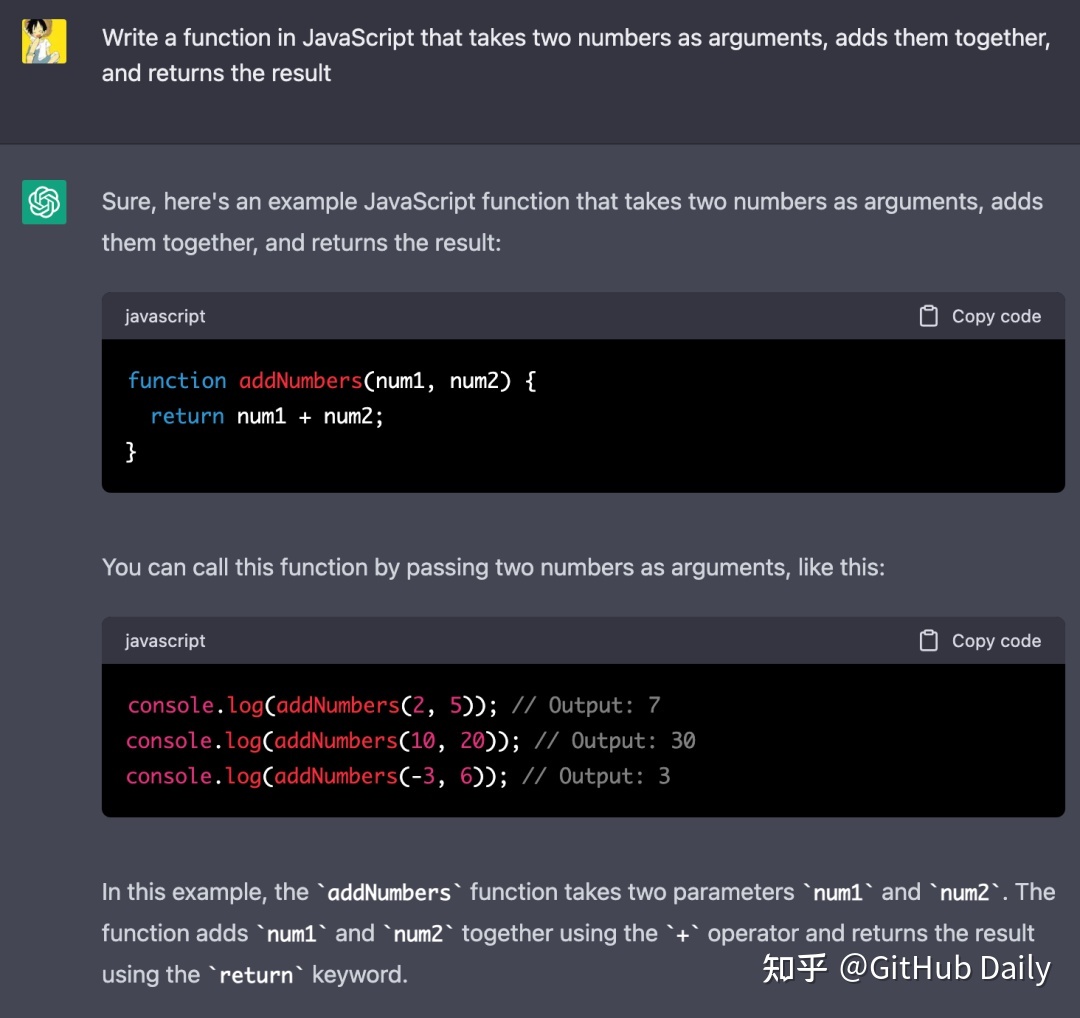
Task: Click the return statement line
Action: 267,416
